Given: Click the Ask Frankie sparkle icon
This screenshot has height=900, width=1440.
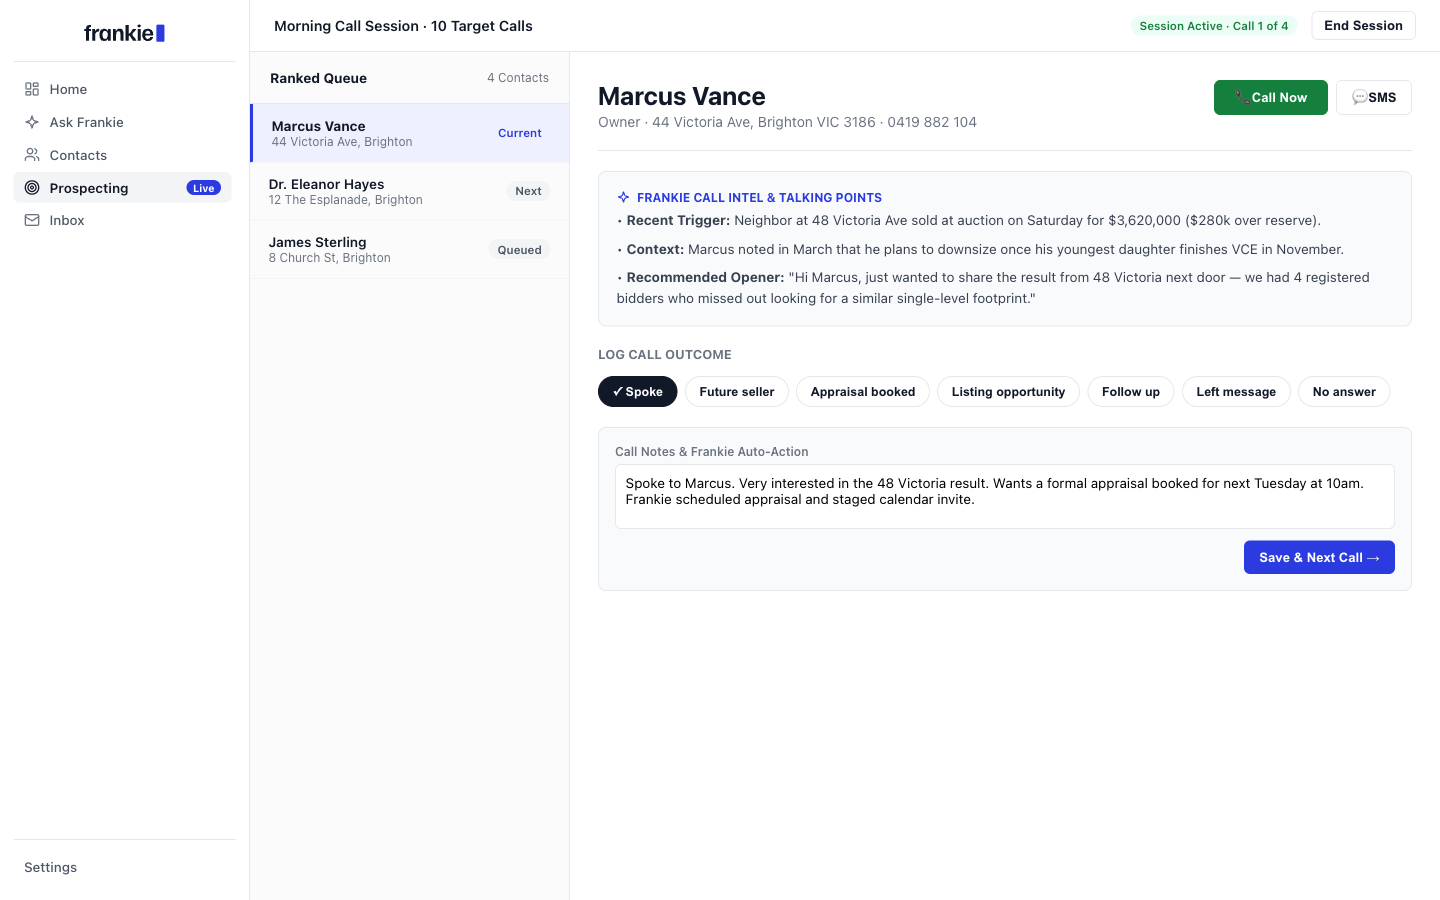Looking at the screenshot, I should click(32, 122).
